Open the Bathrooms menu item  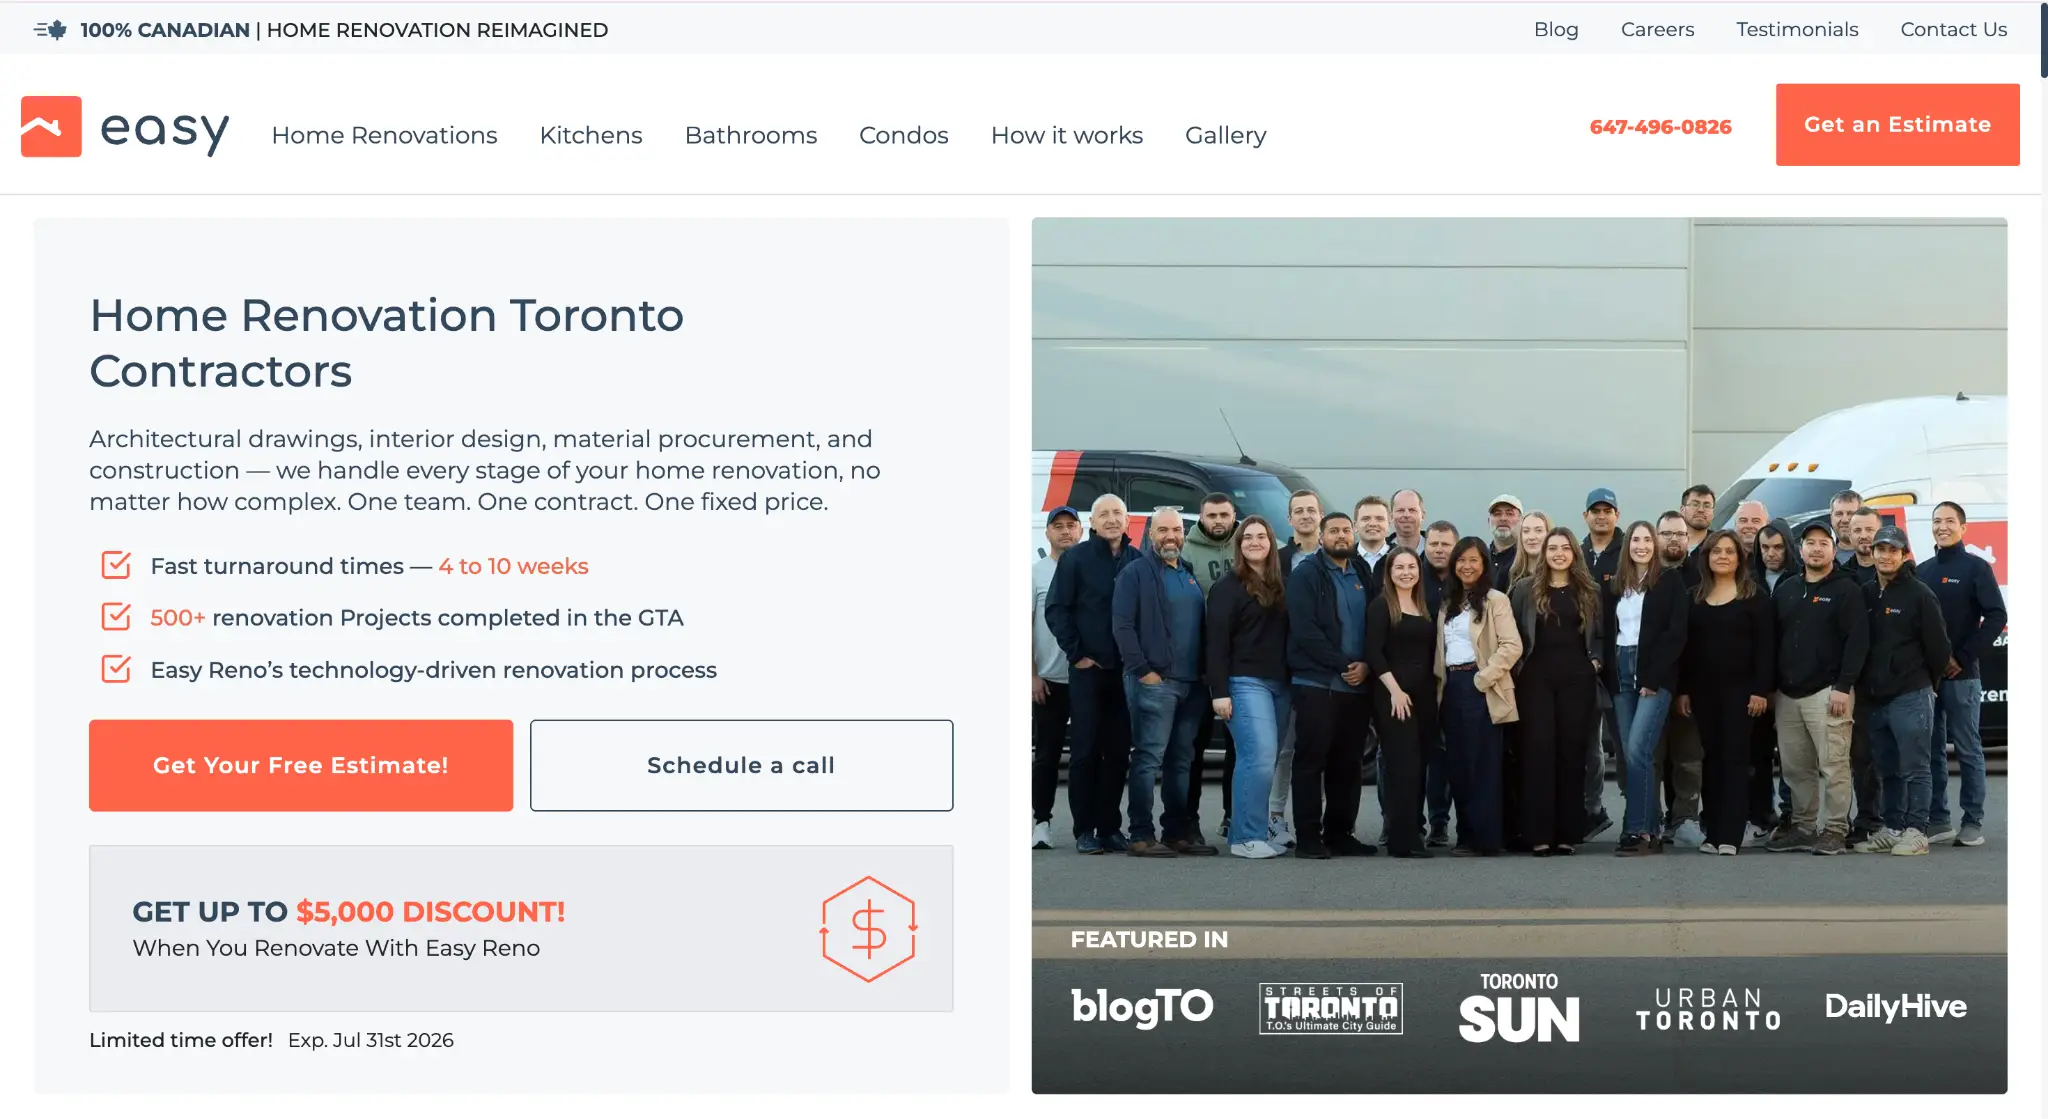point(751,135)
